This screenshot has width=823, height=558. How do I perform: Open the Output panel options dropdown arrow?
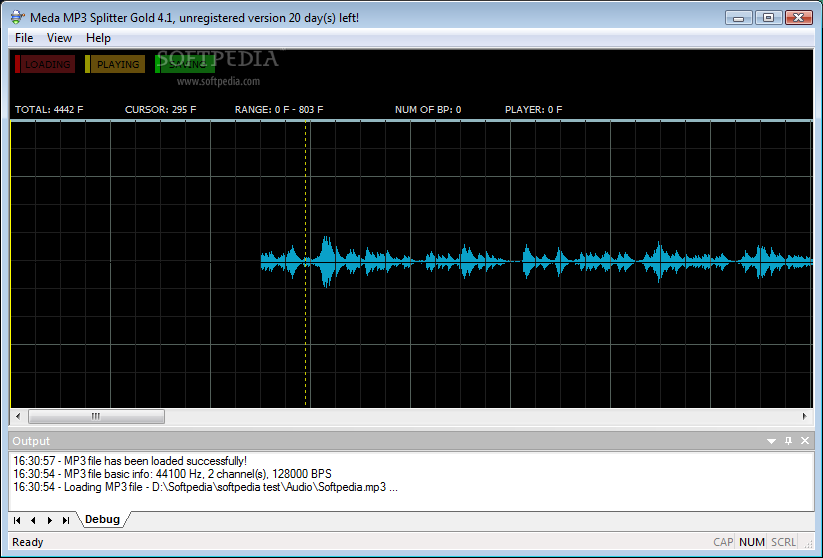tap(771, 441)
